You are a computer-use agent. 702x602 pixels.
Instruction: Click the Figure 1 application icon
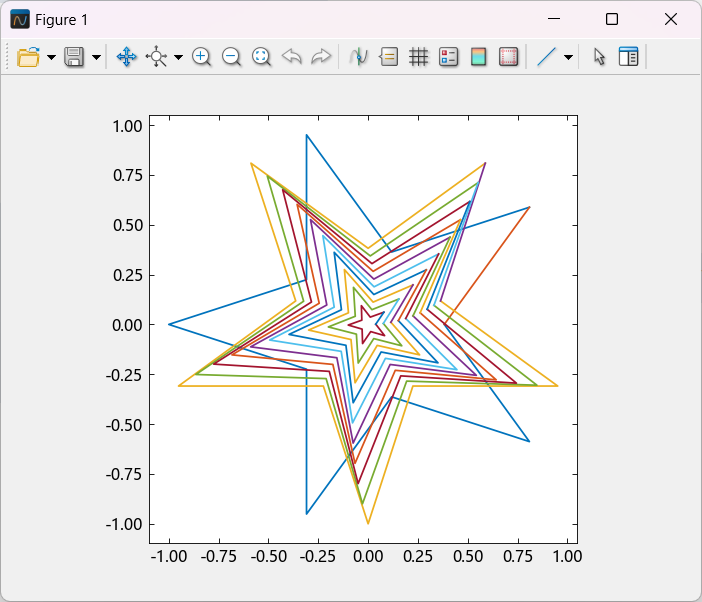[x=20, y=20]
